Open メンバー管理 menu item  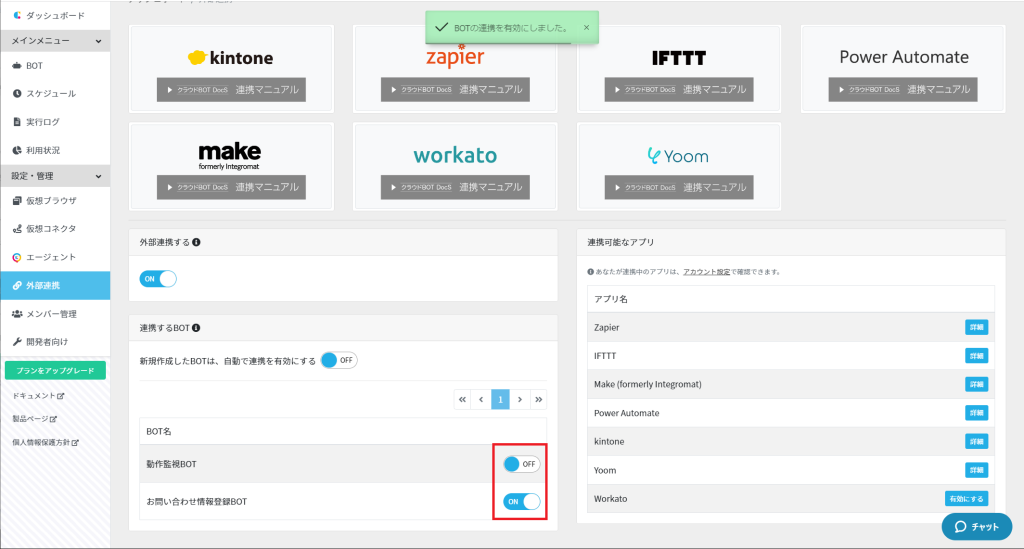click(x=56, y=313)
